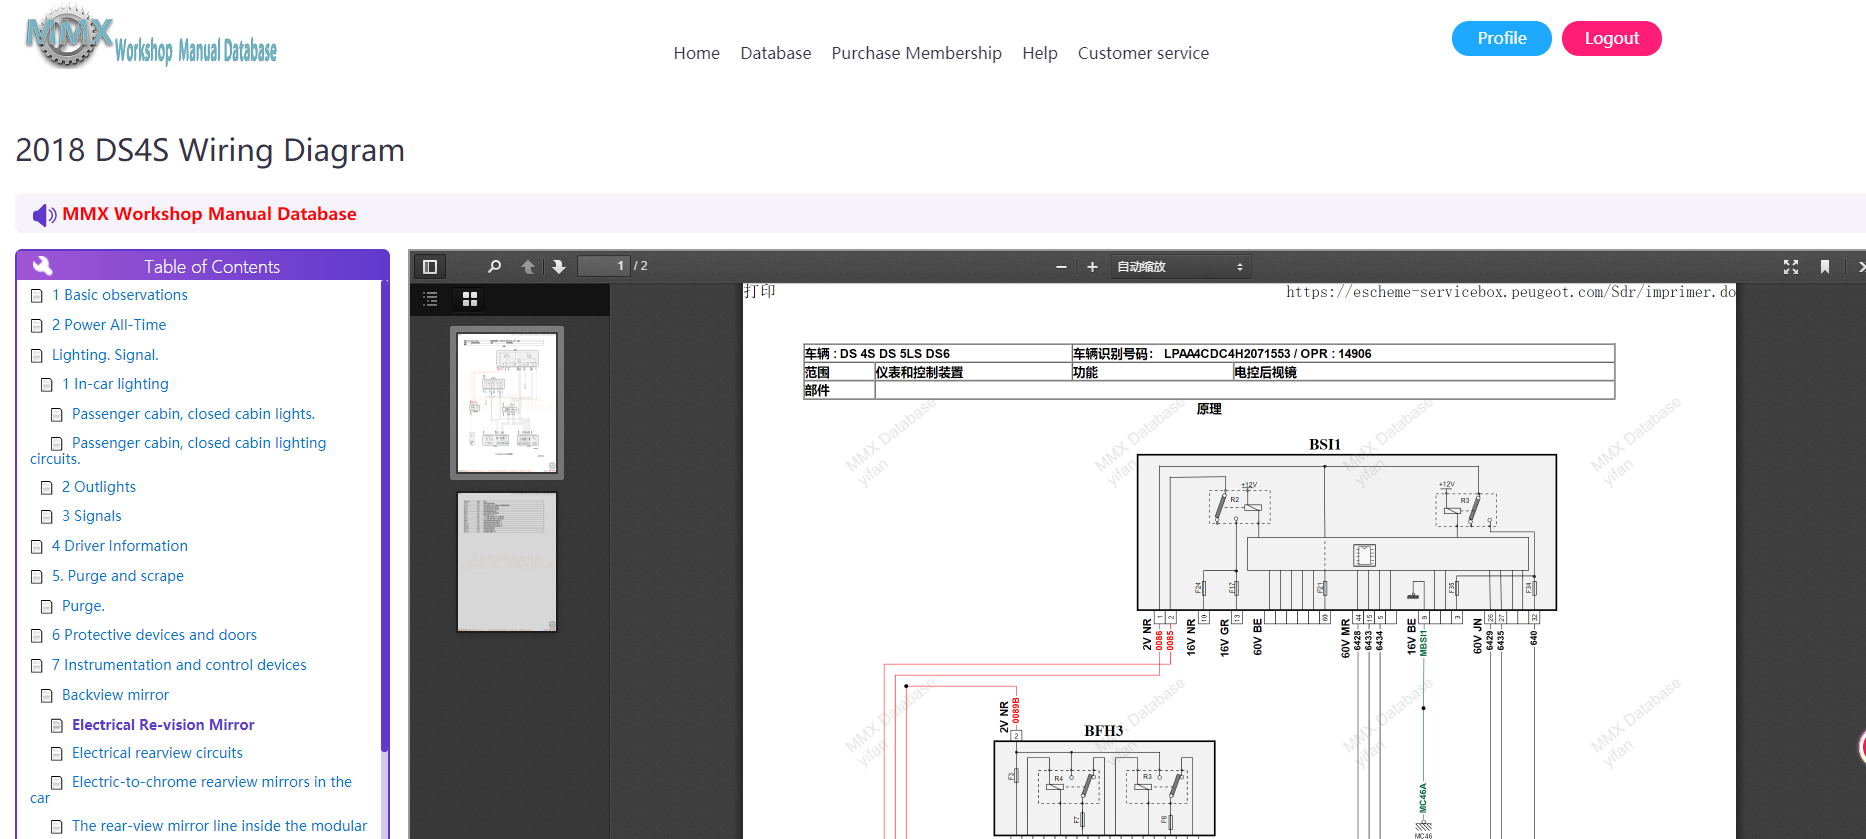The height and width of the screenshot is (839, 1866).
Task: Open the Help menu item
Action: click(x=1039, y=53)
